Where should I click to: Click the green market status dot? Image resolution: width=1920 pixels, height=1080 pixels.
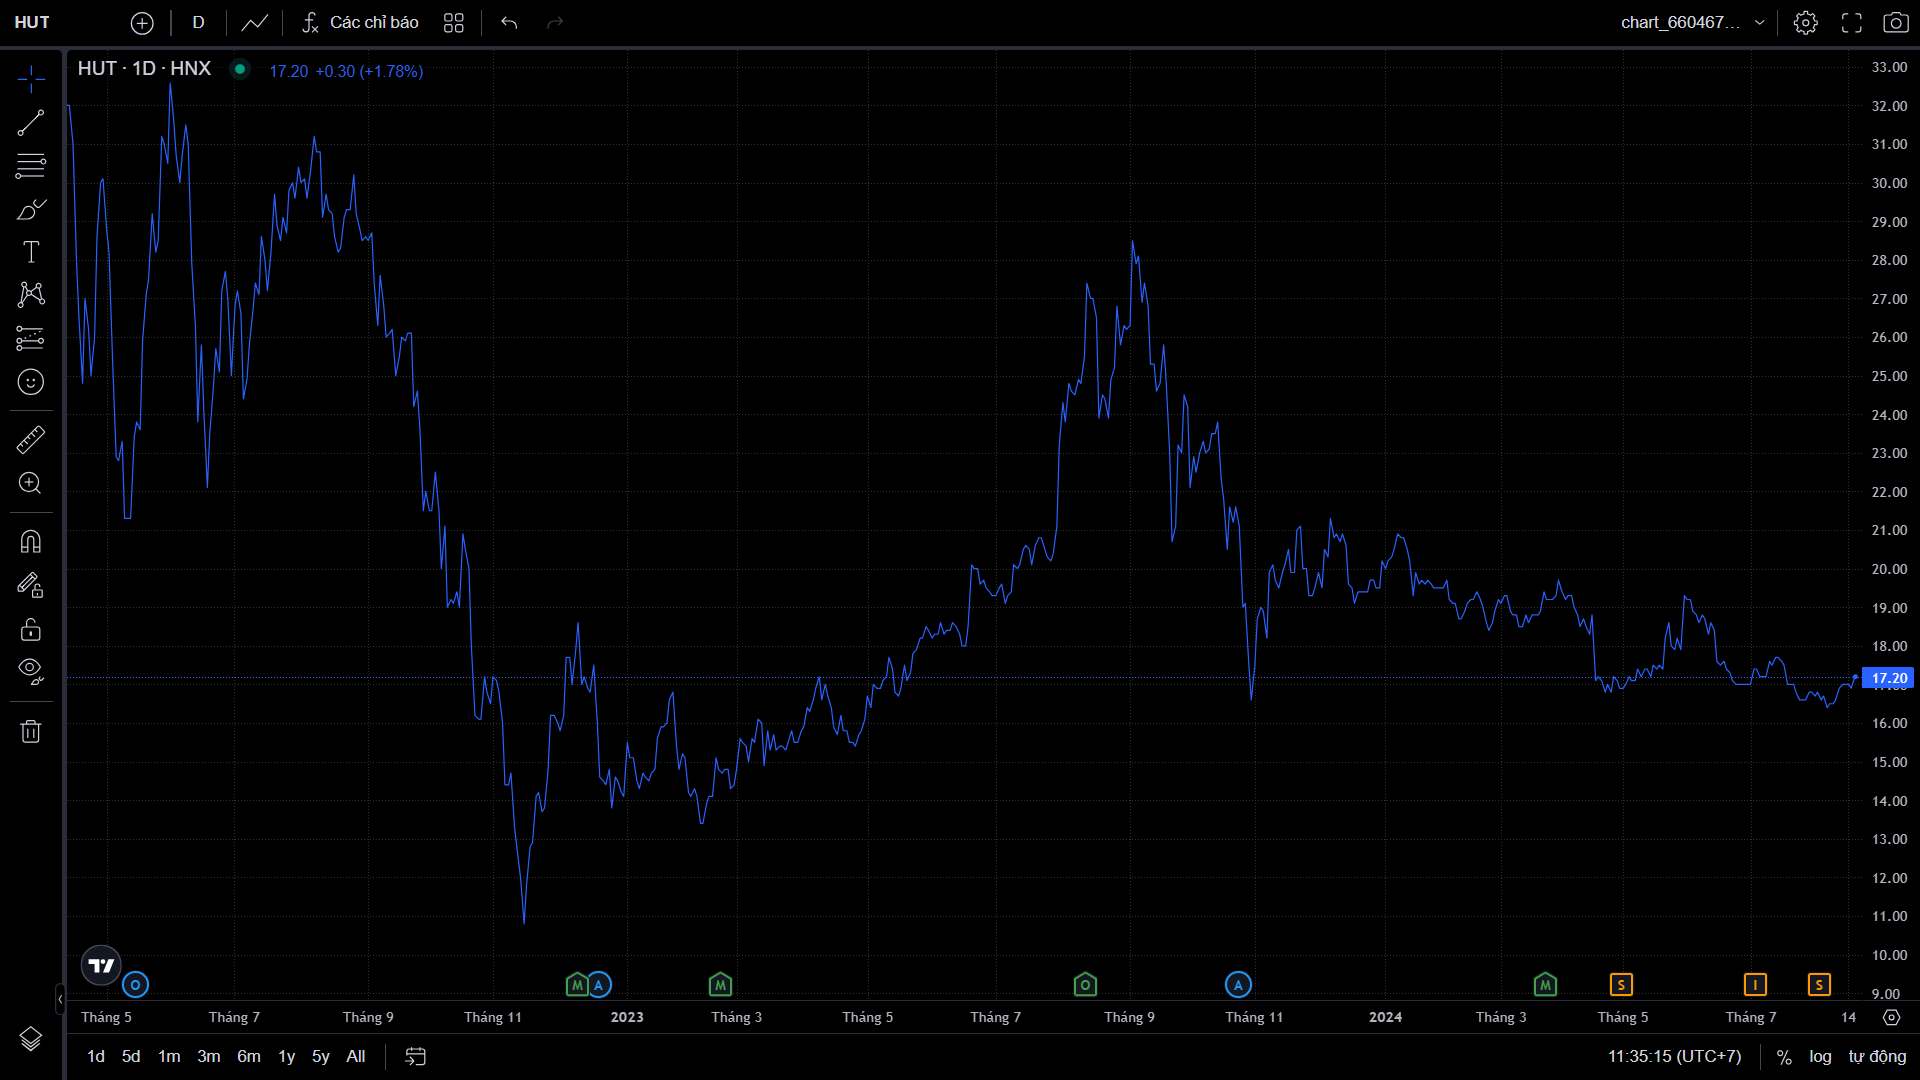click(240, 69)
